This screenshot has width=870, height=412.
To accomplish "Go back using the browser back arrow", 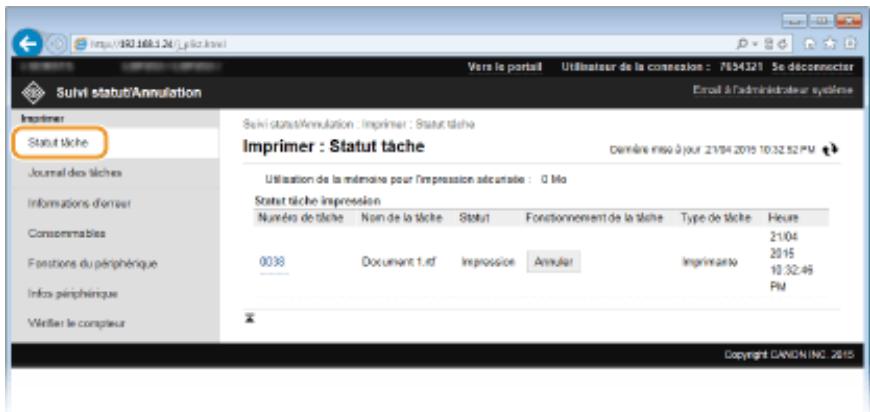I will 27,43.
